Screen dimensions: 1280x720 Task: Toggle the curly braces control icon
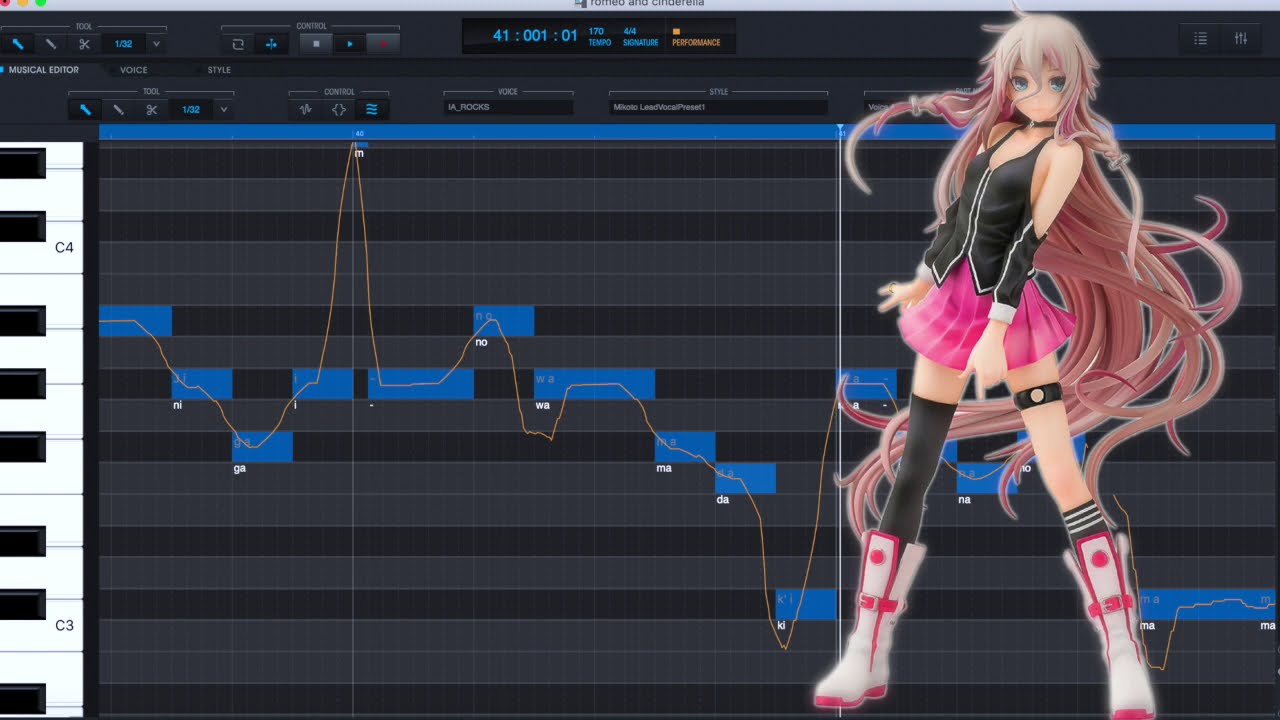pyautogui.click(x=338, y=110)
